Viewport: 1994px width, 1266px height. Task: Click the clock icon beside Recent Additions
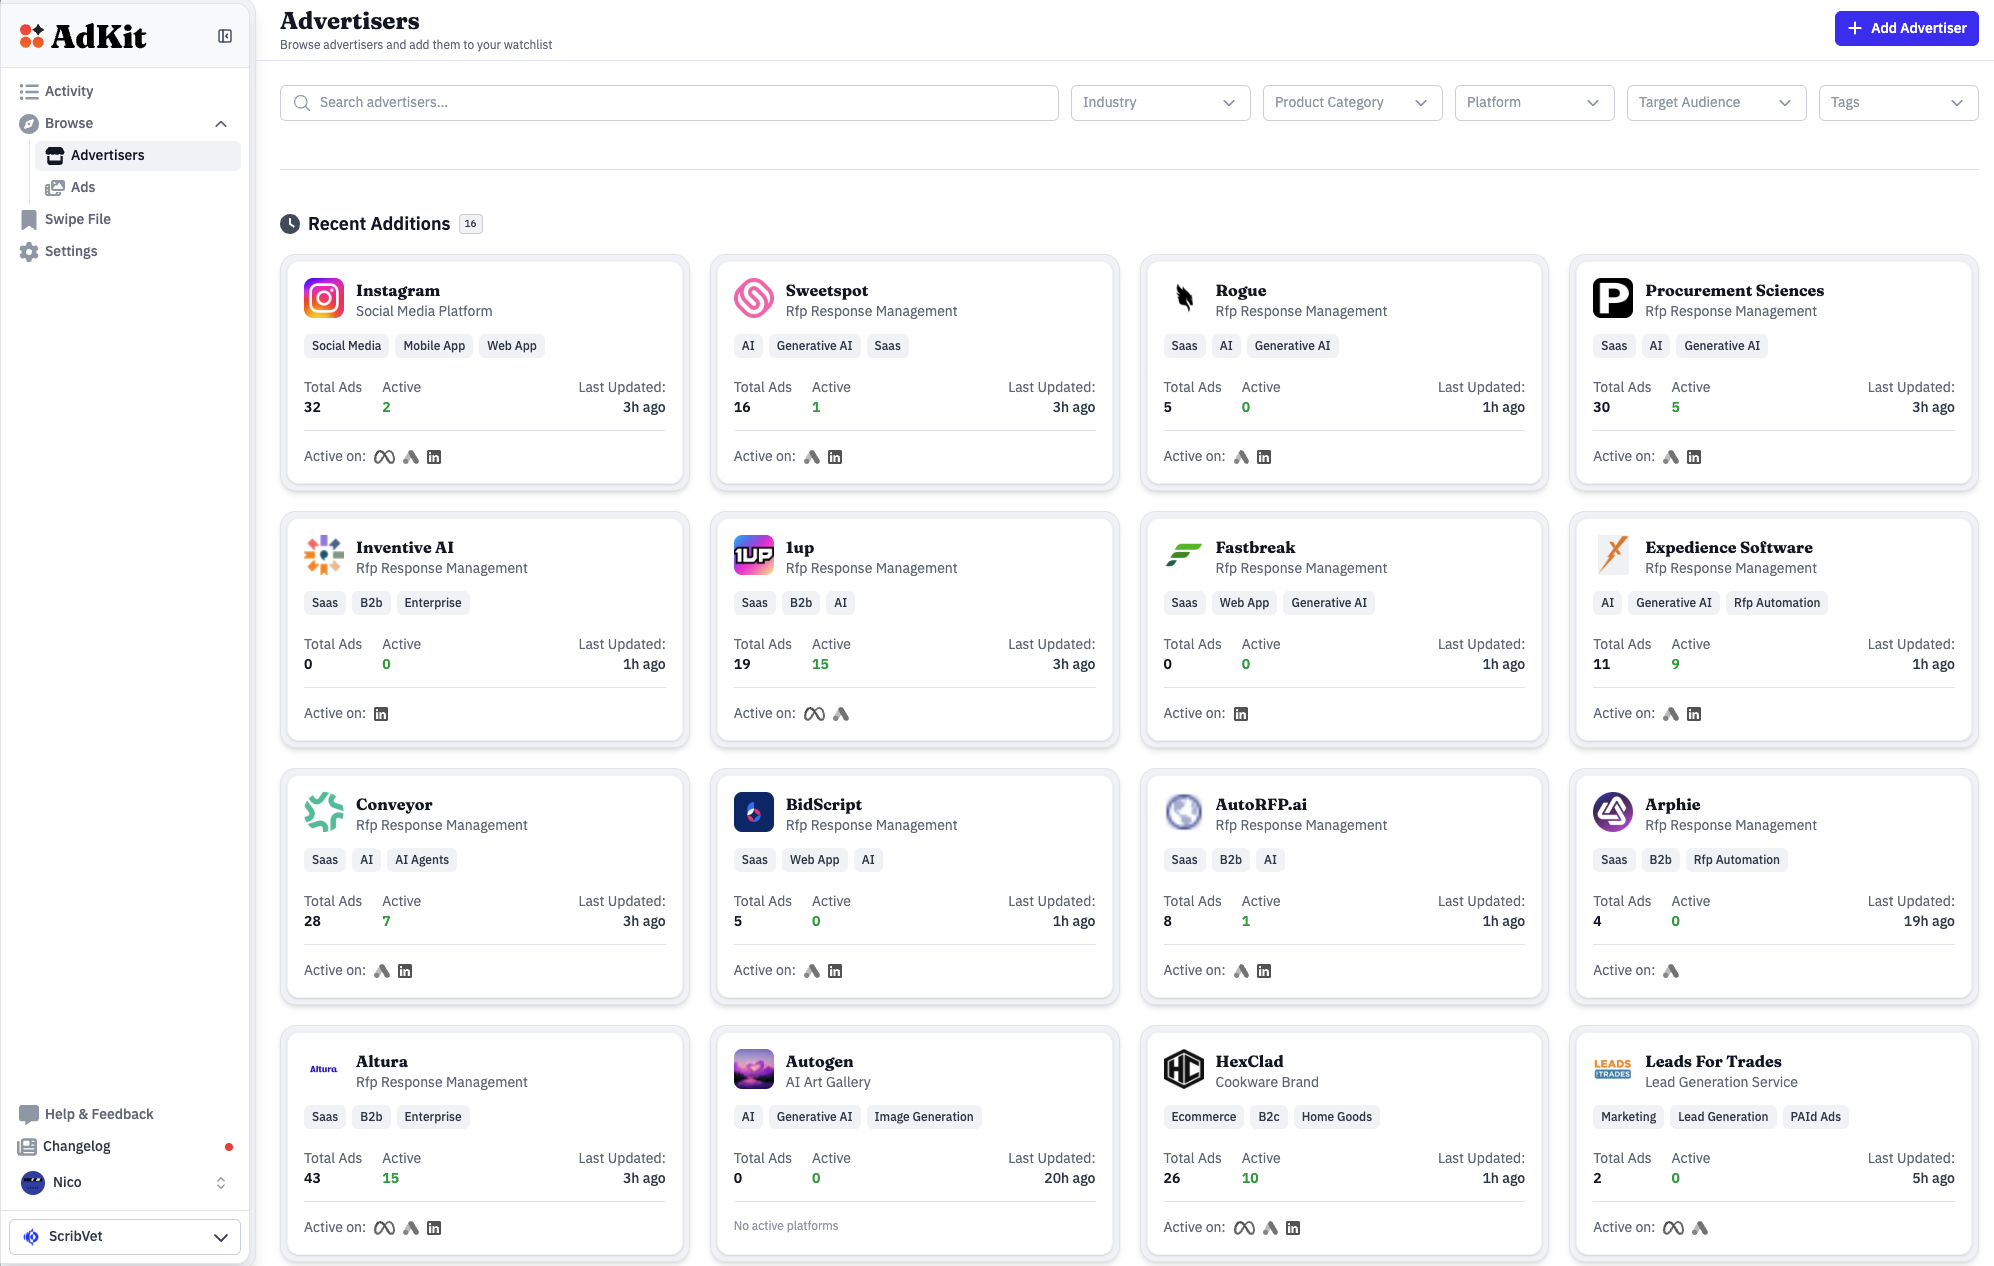[289, 224]
